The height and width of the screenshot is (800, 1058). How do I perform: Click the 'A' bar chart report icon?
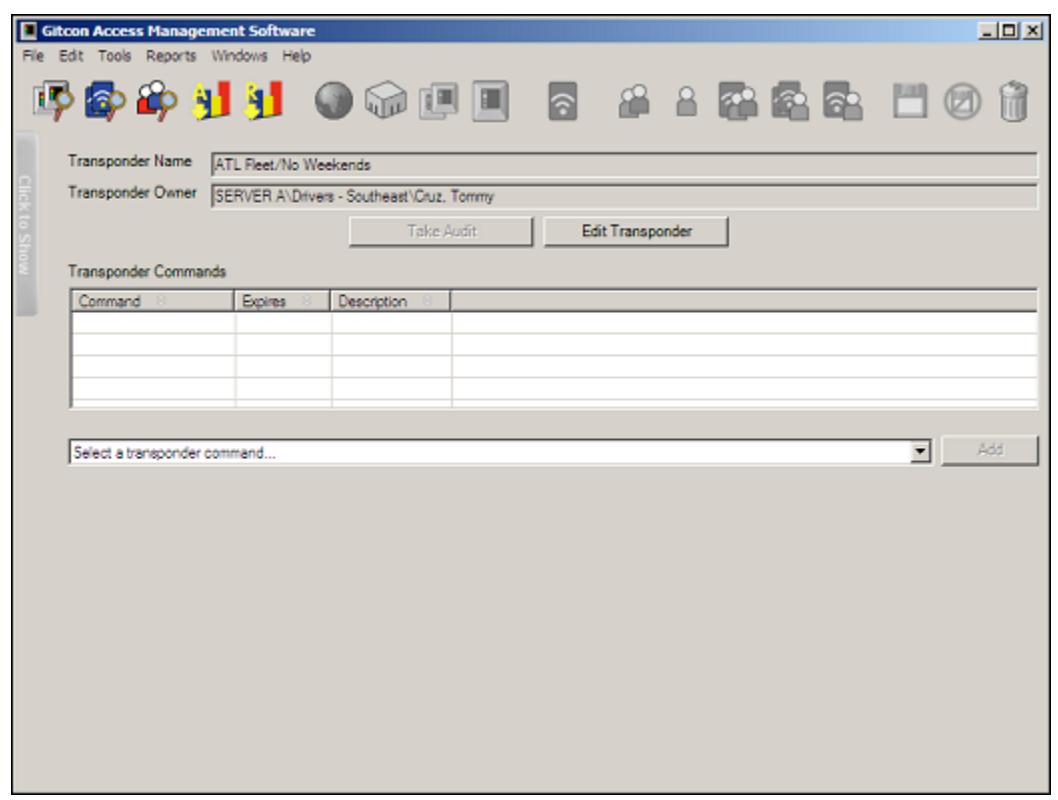211,101
